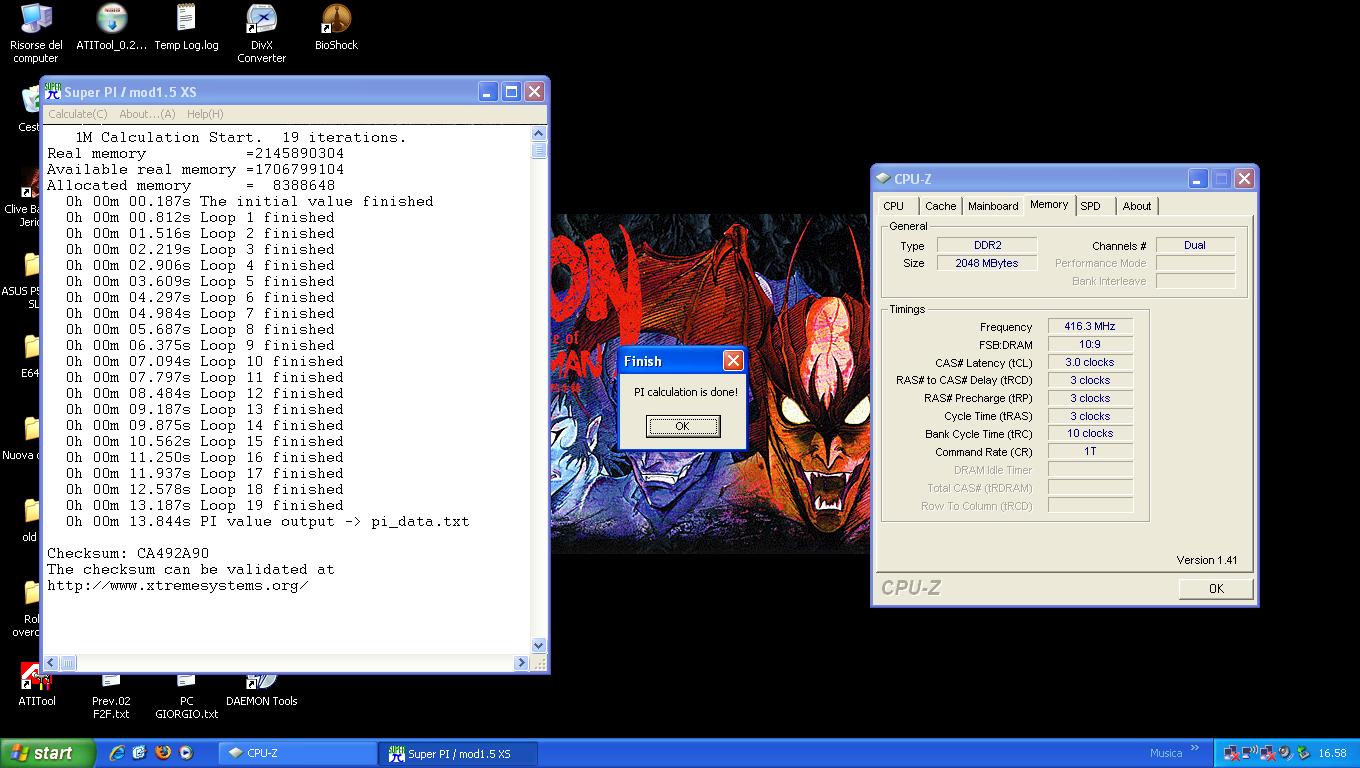This screenshot has width=1360, height=768.
Task: Select the Prev.02 F2F.txt file icon
Action: [111, 698]
